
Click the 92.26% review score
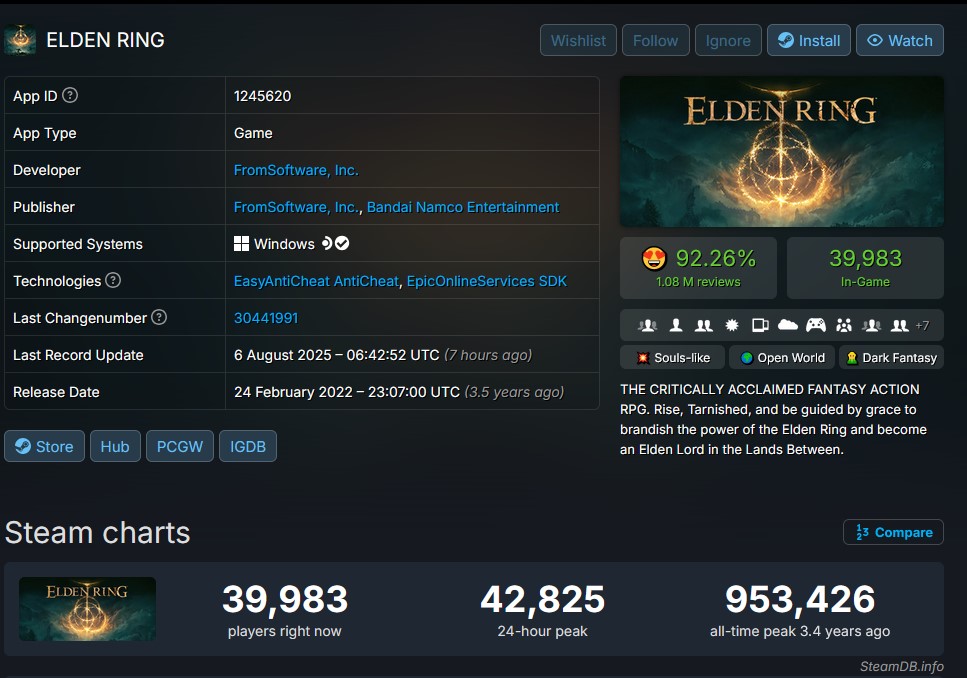click(715, 258)
